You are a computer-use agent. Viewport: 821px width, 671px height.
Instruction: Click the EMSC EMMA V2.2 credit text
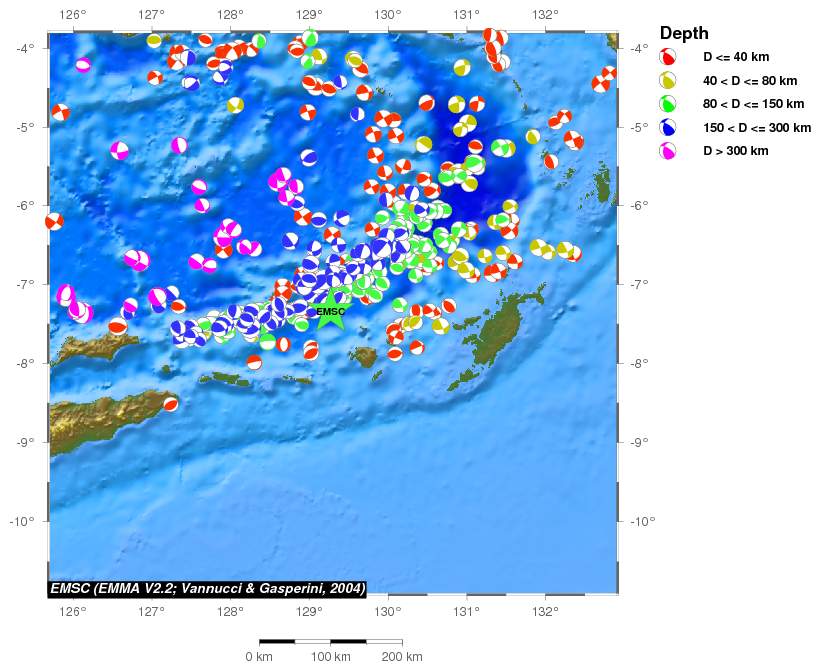[208, 588]
